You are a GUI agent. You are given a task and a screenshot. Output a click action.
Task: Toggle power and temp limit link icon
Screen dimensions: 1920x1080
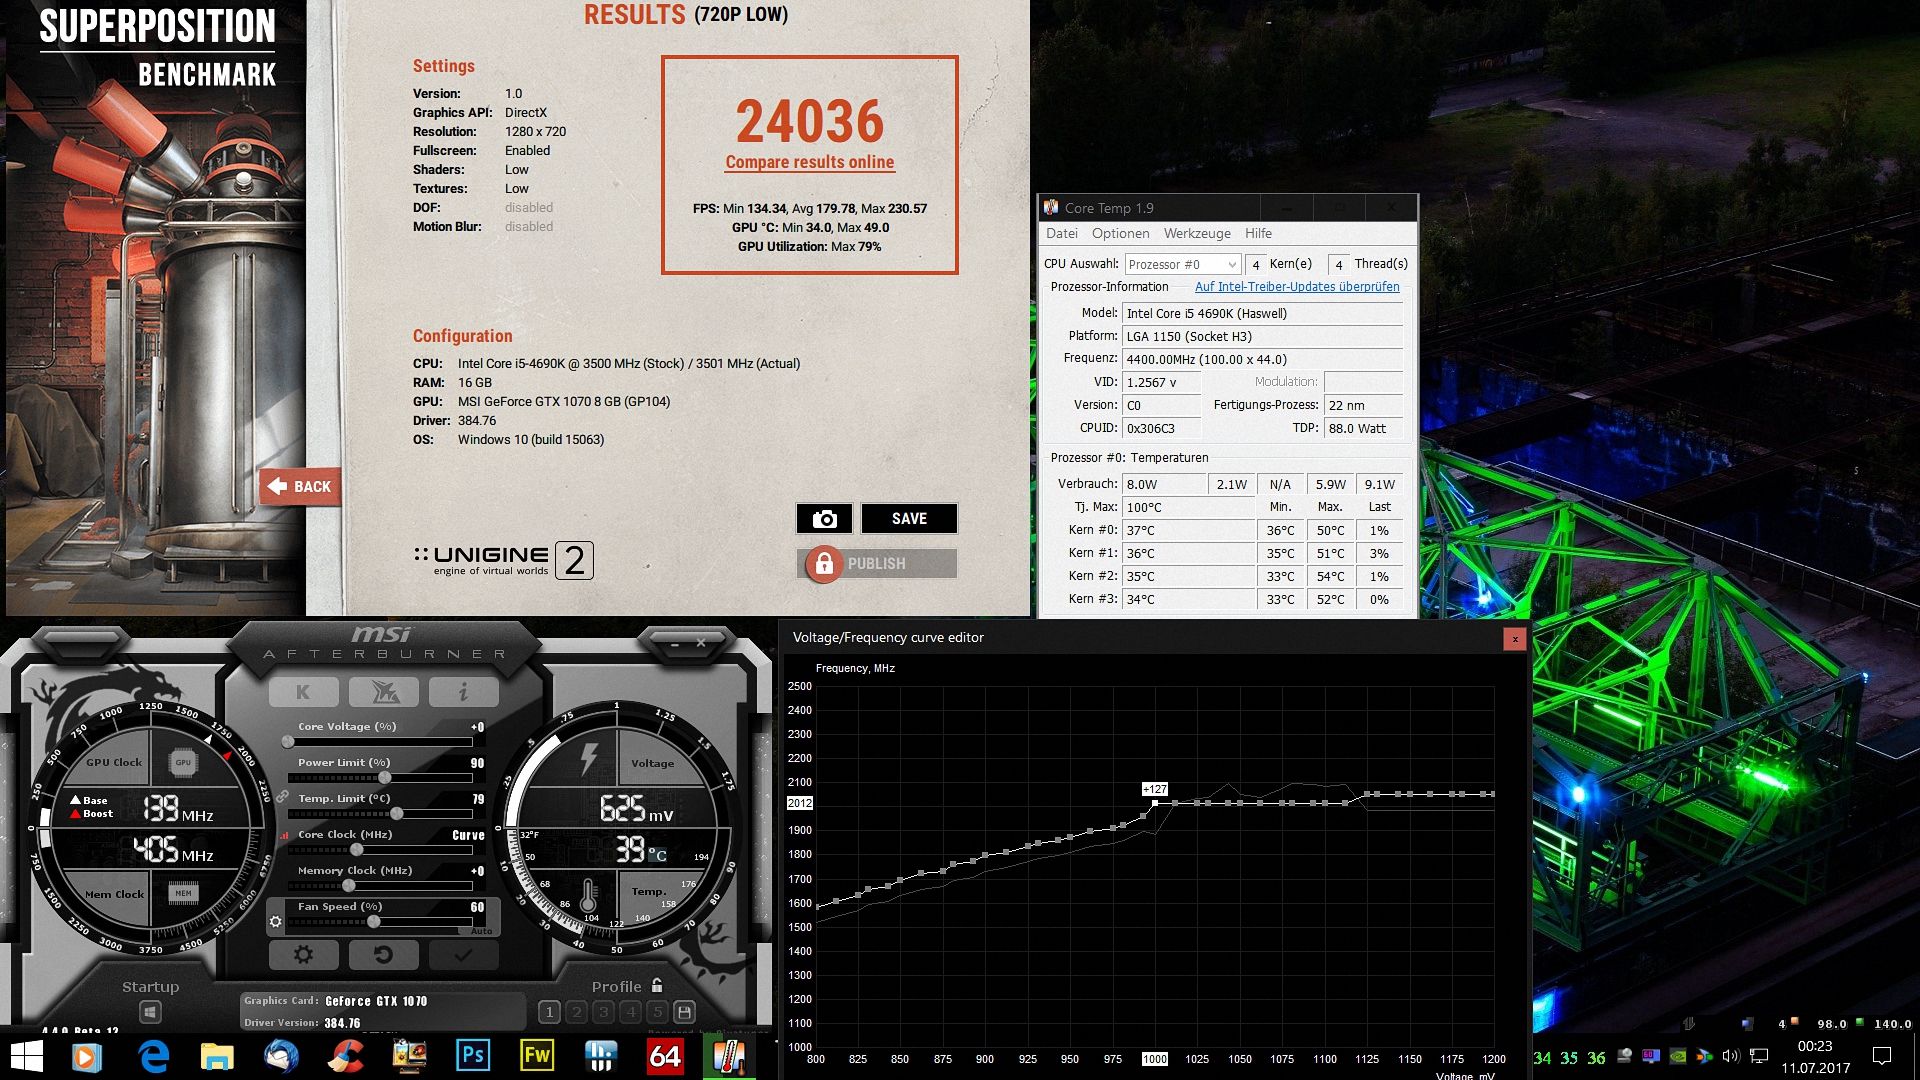(x=283, y=797)
